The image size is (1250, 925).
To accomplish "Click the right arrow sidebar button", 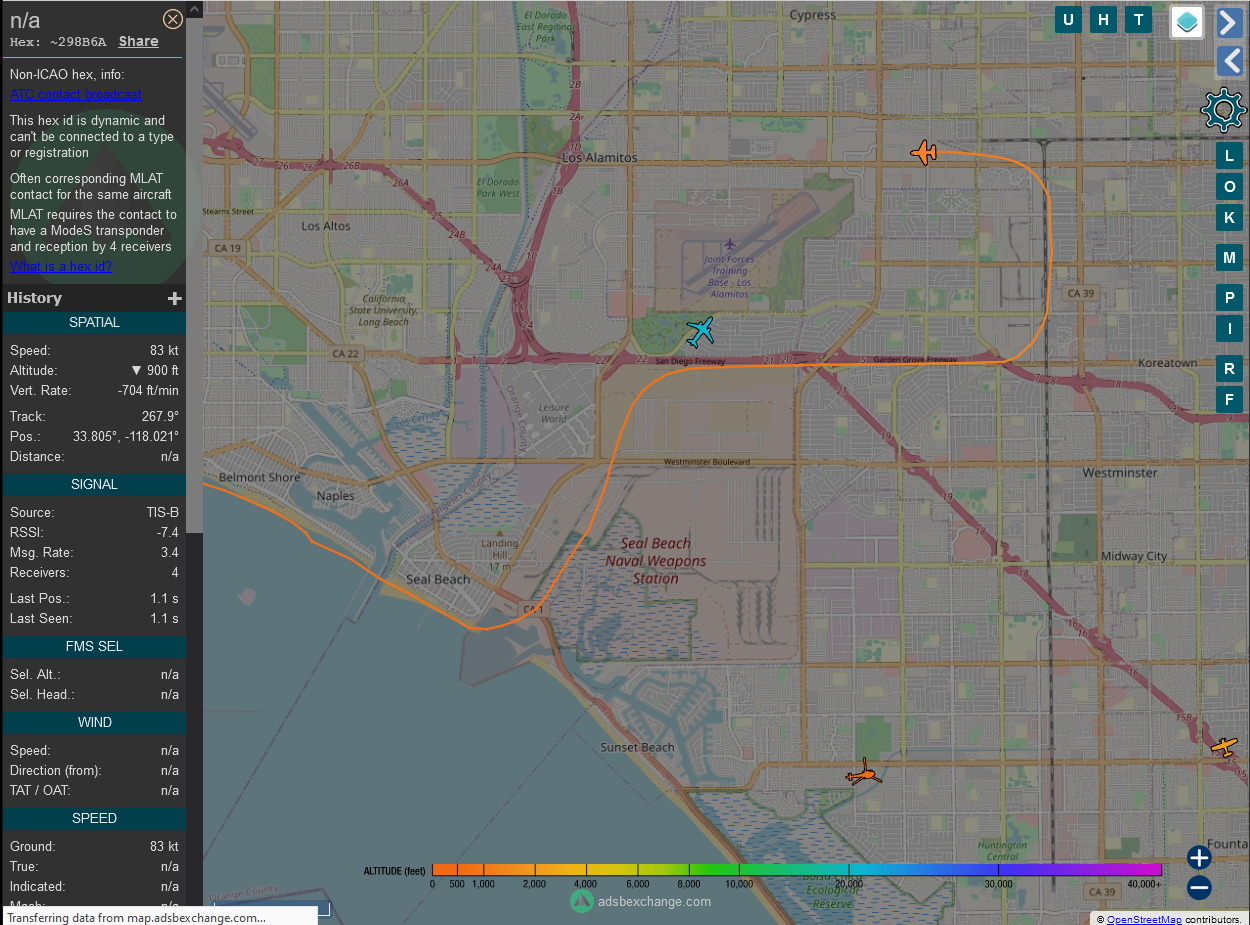I will point(1229,22).
